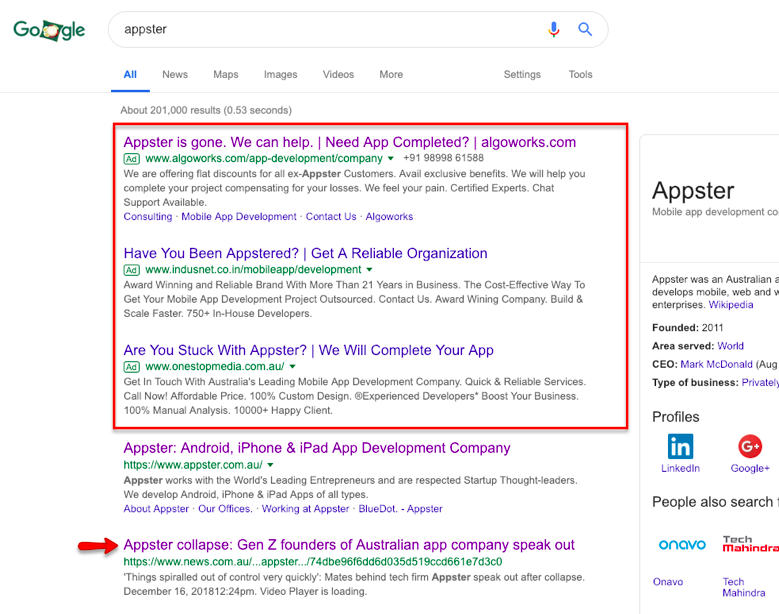The height and width of the screenshot is (614, 779).
Task: Open the LinkedIn profile icon
Action: tap(680, 446)
